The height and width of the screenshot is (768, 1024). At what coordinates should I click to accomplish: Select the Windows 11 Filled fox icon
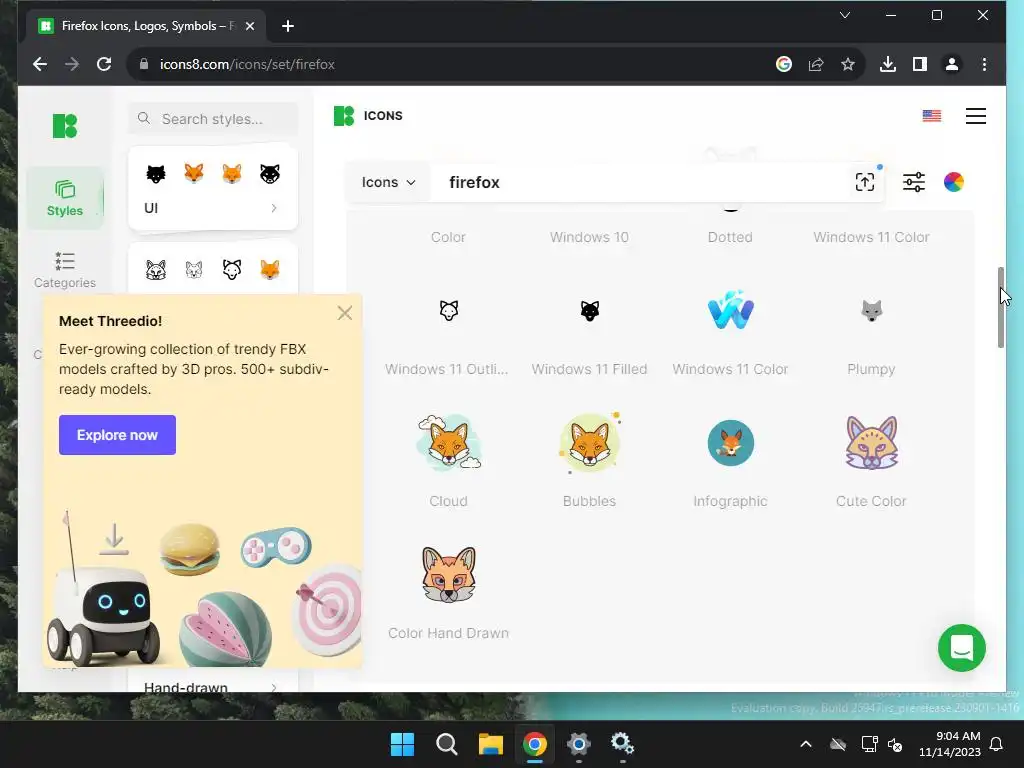(x=590, y=310)
